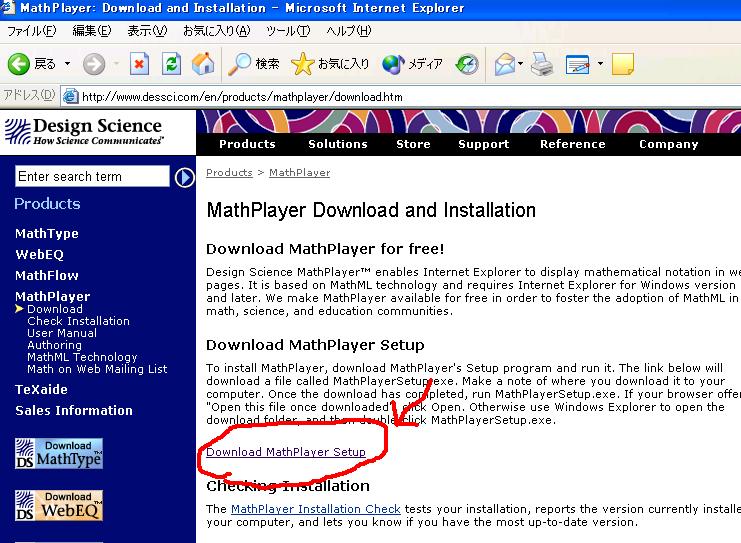Open Sales Information sidebar link

74,410
